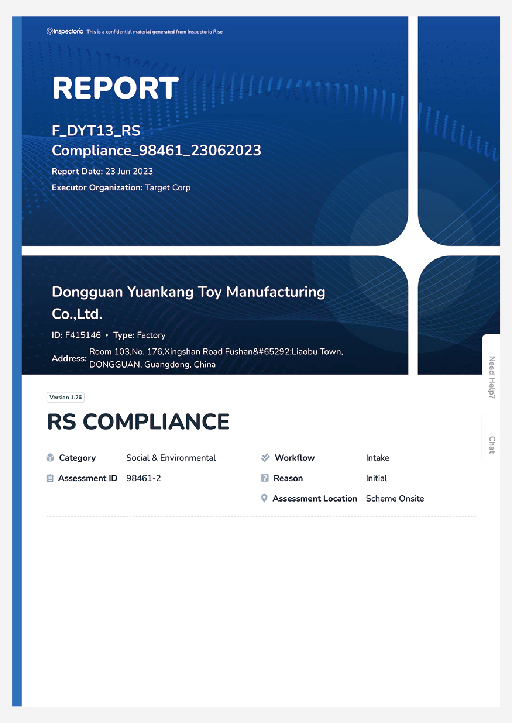The width and height of the screenshot is (512, 723).
Task: Click the Workflow checkmark icon
Action: [265, 458]
